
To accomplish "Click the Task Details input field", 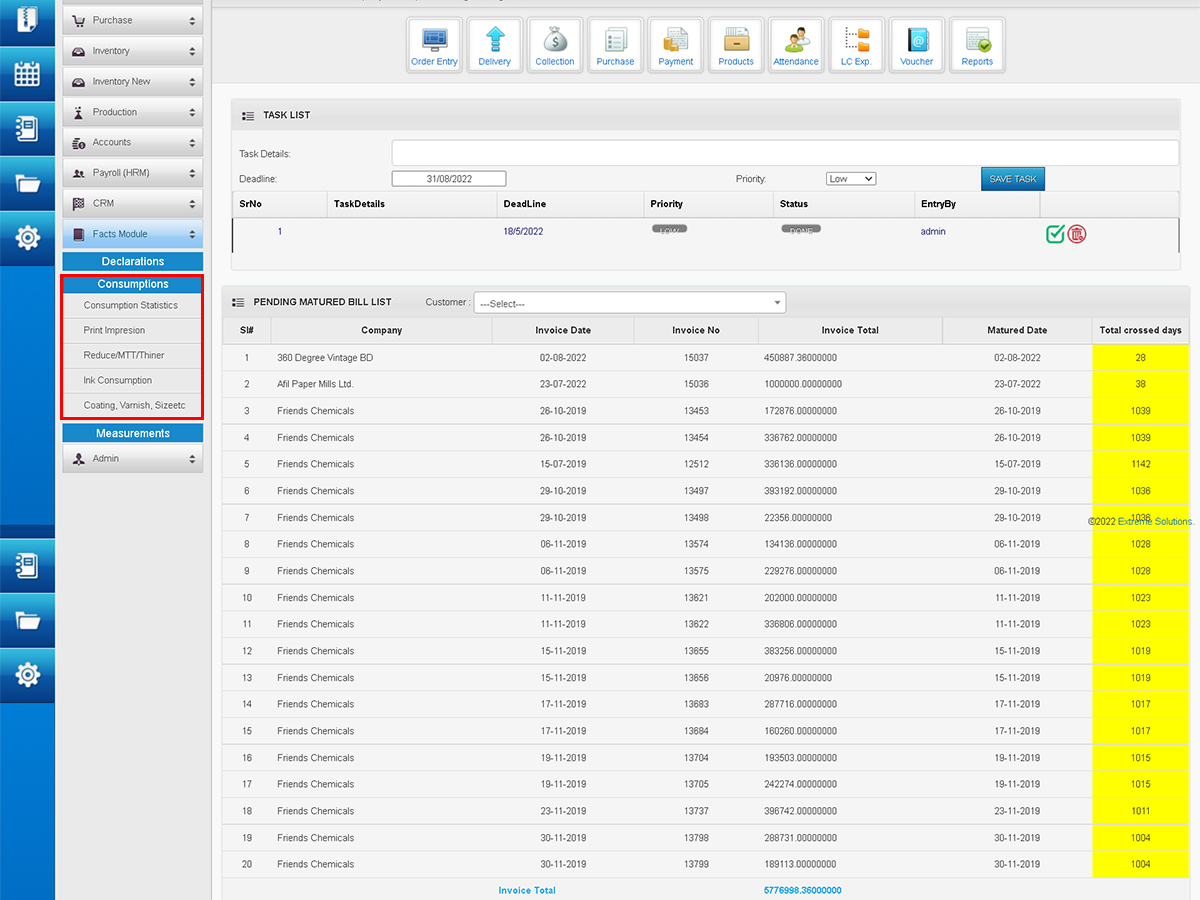I will (785, 153).
